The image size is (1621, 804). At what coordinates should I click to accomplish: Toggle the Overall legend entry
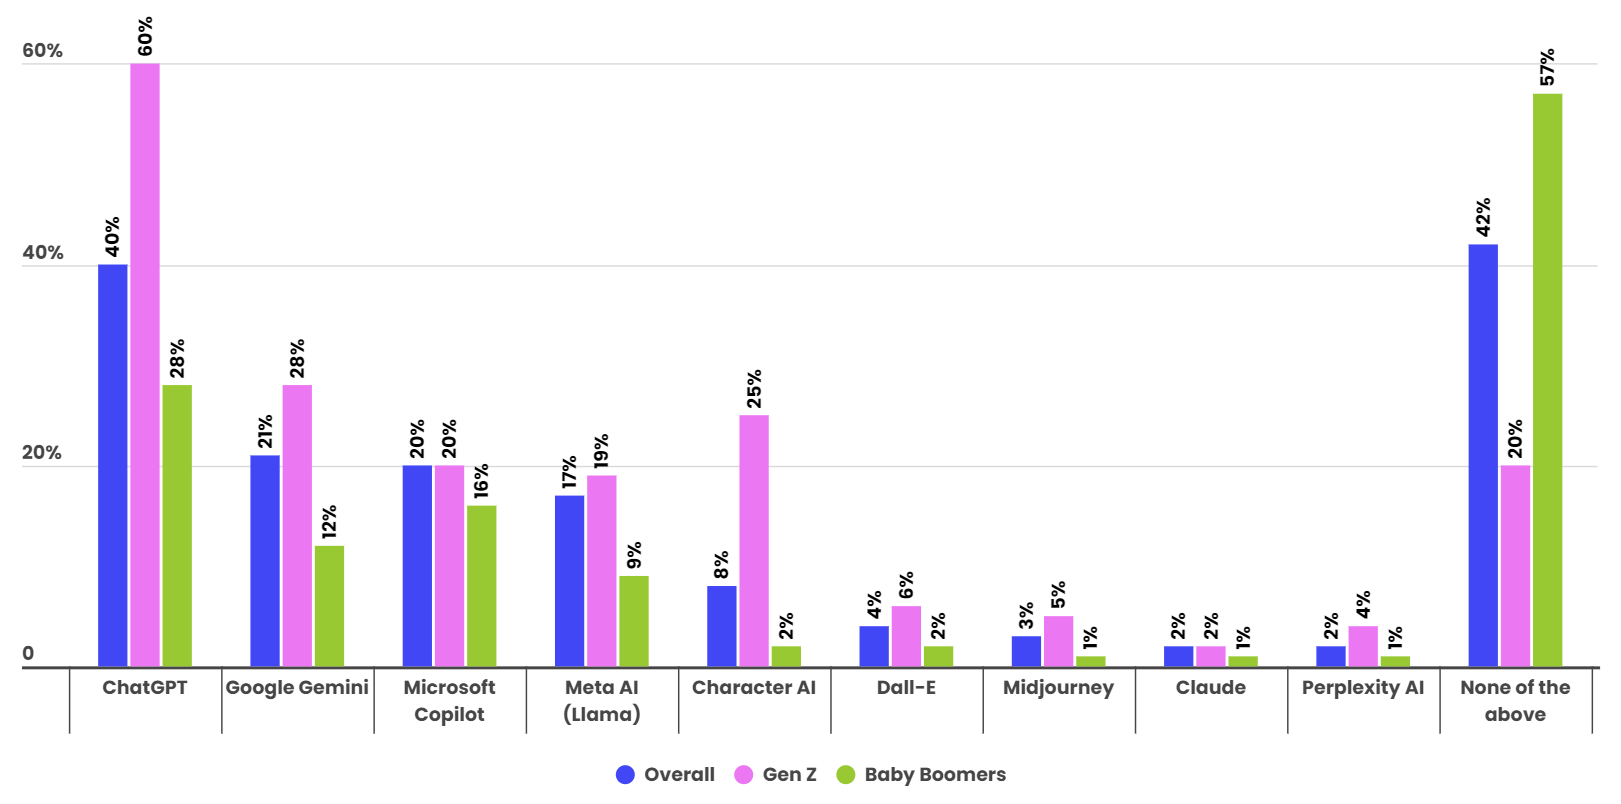pyautogui.click(x=666, y=774)
